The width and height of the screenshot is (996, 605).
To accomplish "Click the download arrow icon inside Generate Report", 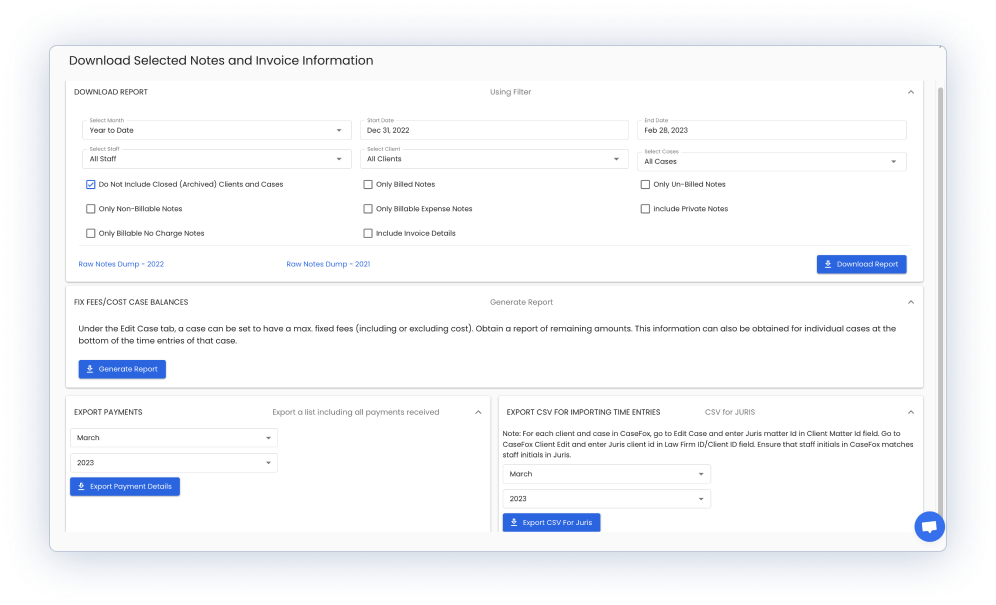I will click(90, 368).
